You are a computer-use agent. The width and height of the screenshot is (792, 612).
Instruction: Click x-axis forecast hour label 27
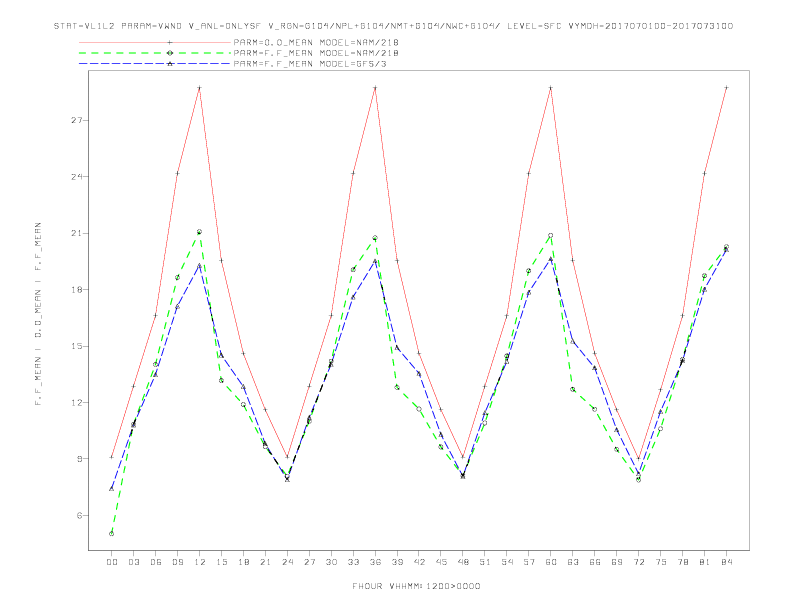[310, 562]
